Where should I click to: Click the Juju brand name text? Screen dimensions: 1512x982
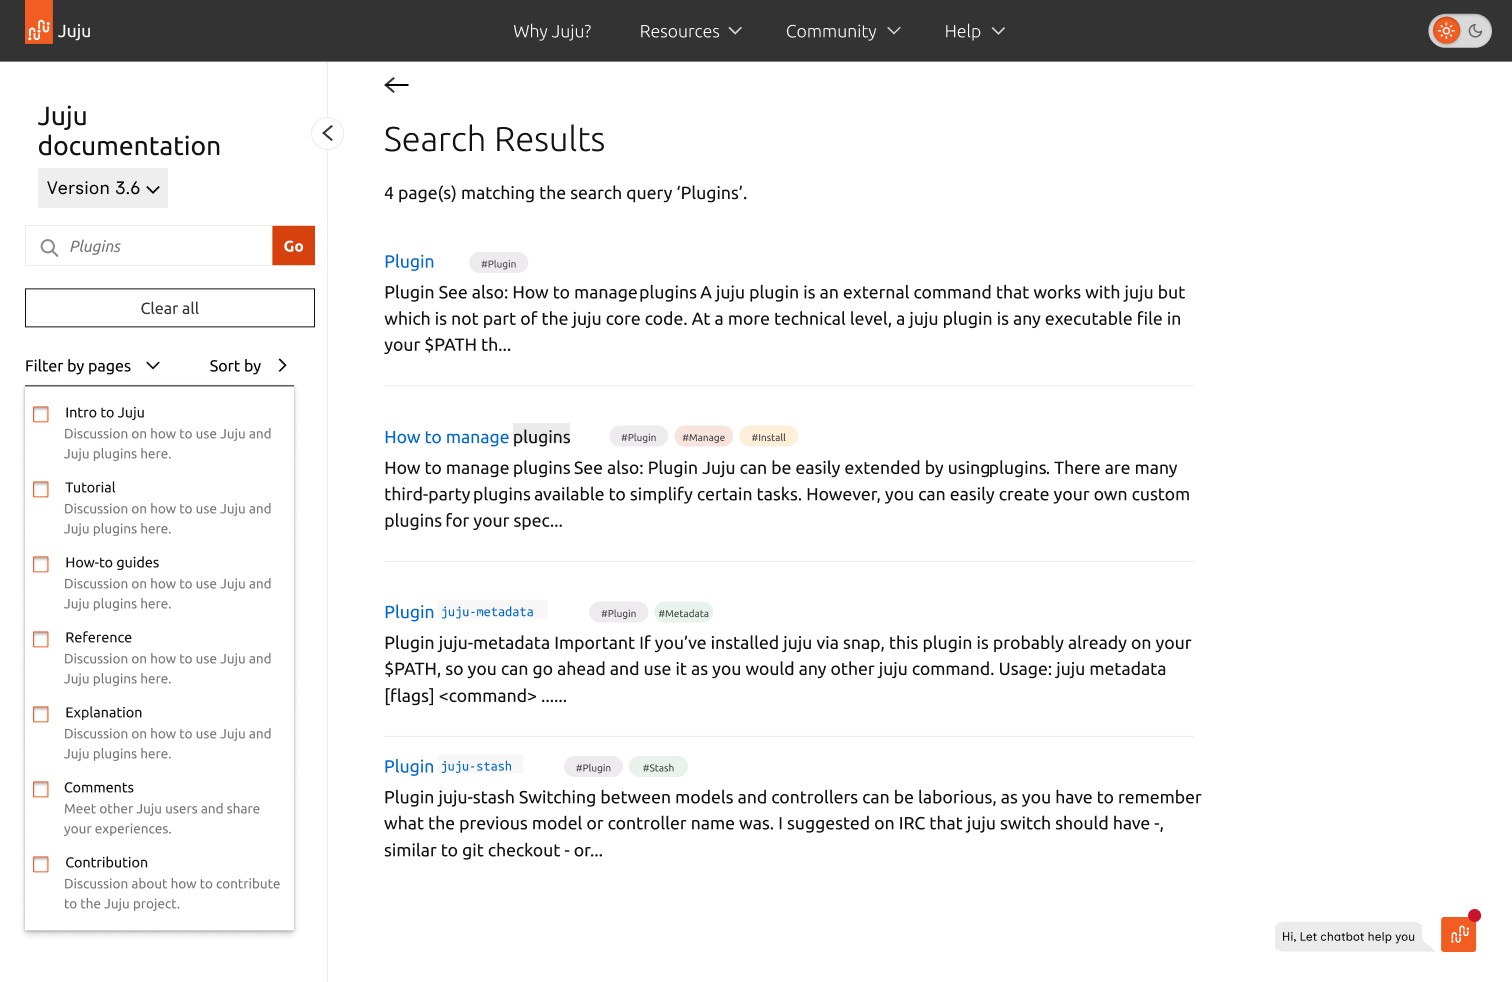74,31
